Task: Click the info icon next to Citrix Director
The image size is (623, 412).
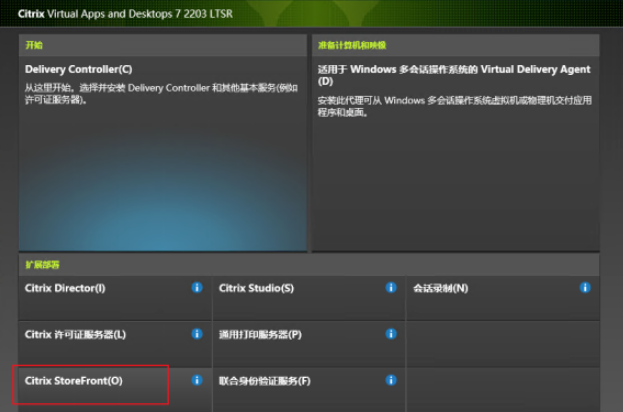Action: tap(197, 288)
